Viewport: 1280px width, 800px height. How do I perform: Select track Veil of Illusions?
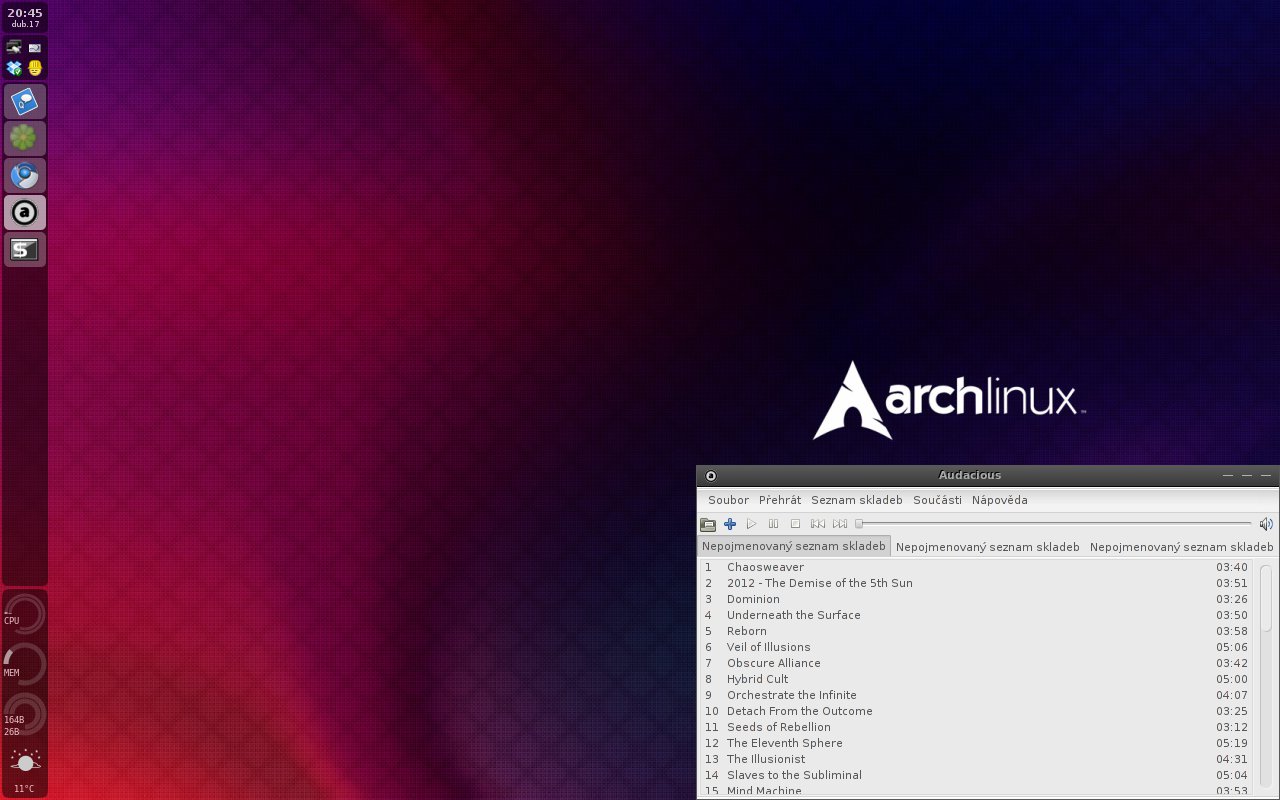[x=976, y=647]
